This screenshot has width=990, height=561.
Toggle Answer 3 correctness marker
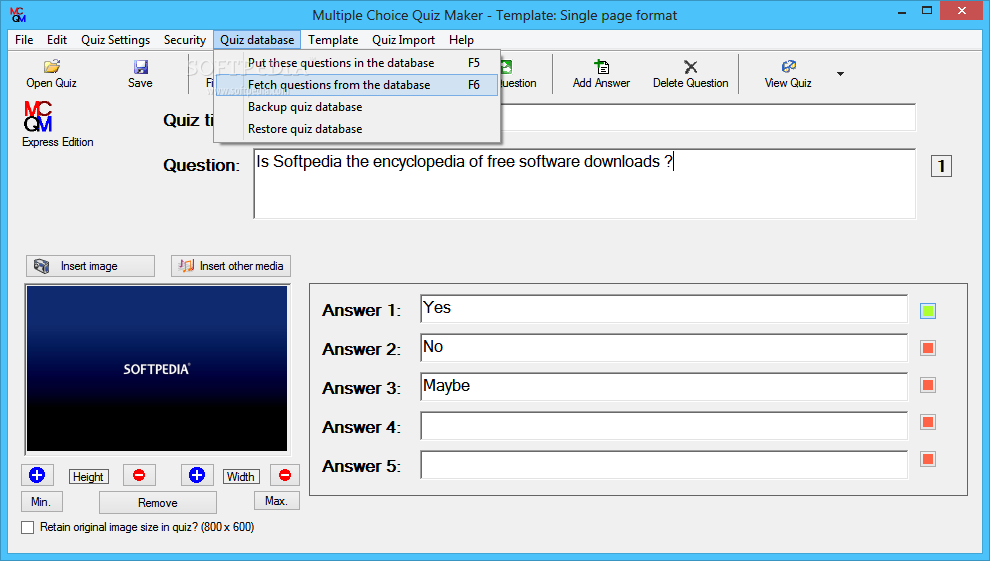(927, 385)
